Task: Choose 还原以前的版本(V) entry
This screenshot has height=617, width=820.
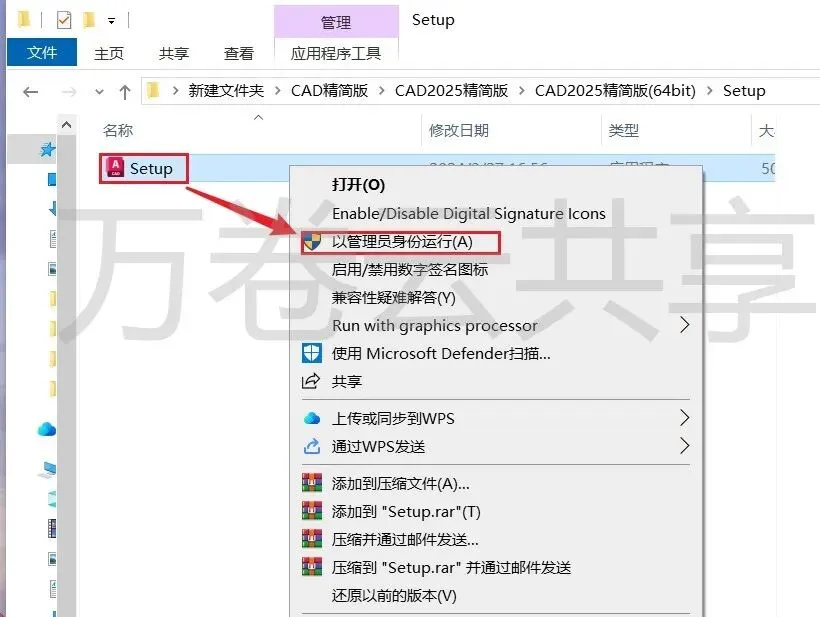Action: pos(394,596)
